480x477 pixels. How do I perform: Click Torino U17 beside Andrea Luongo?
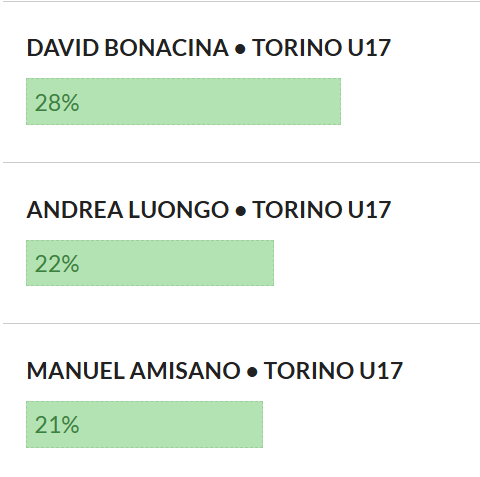coord(321,210)
